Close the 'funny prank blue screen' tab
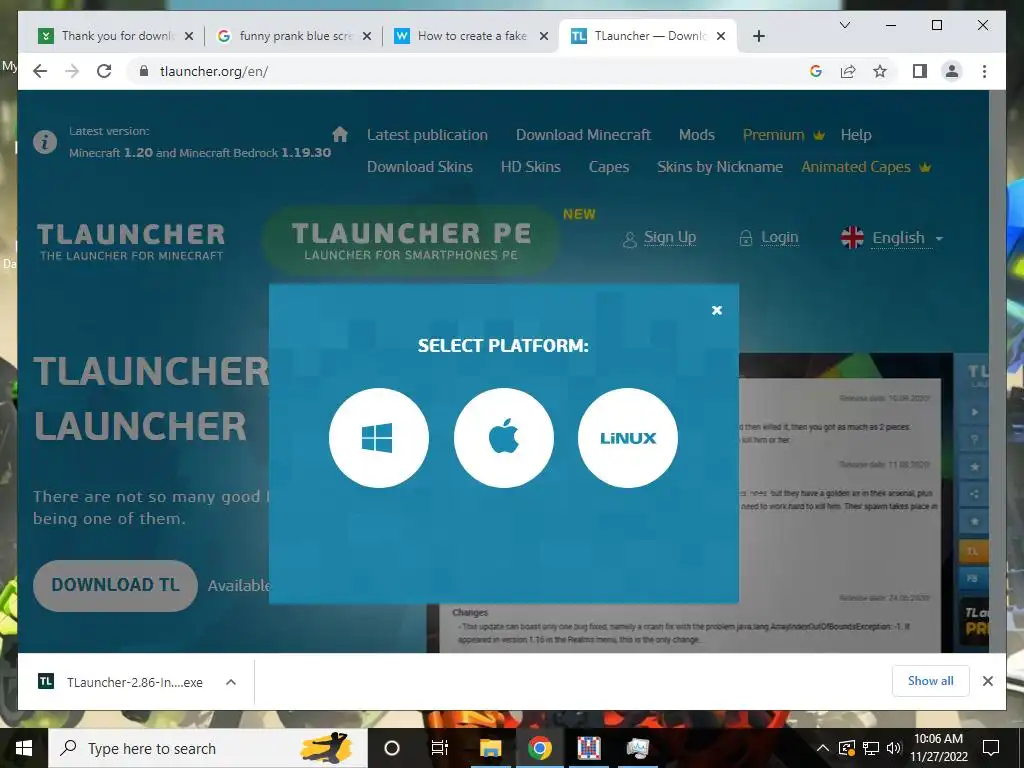1024x768 pixels. [367, 36]
